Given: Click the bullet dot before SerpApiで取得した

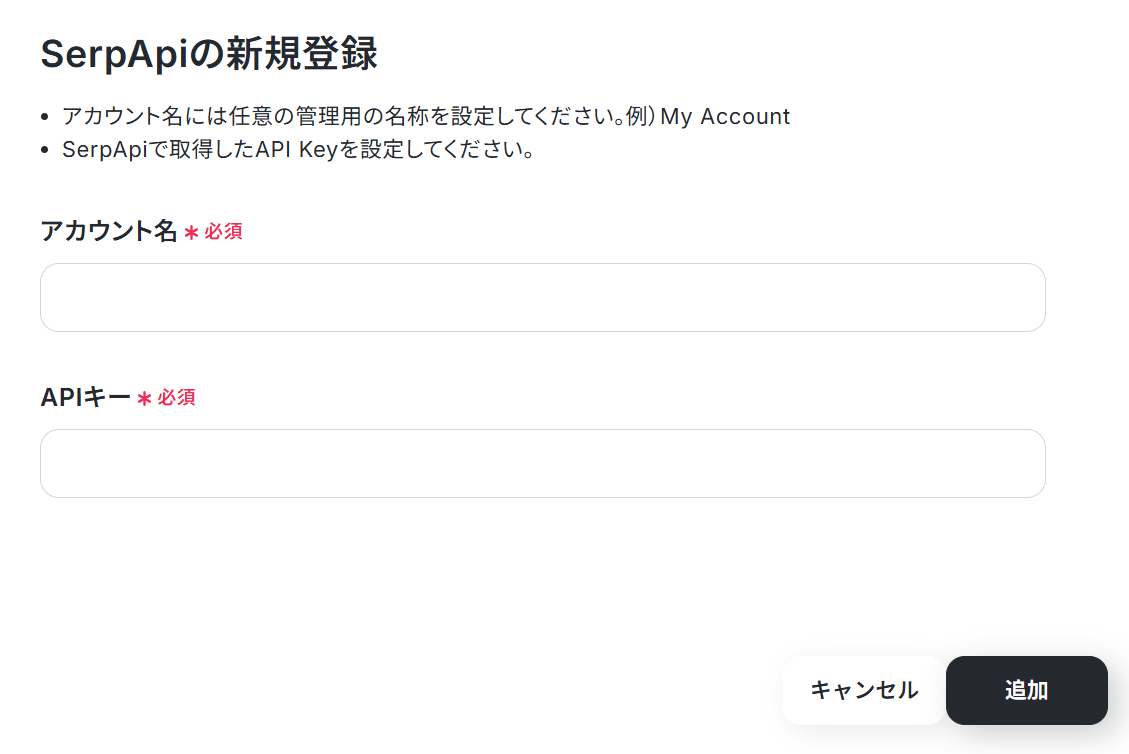Looking at the screenshot, I should point(45,150).
